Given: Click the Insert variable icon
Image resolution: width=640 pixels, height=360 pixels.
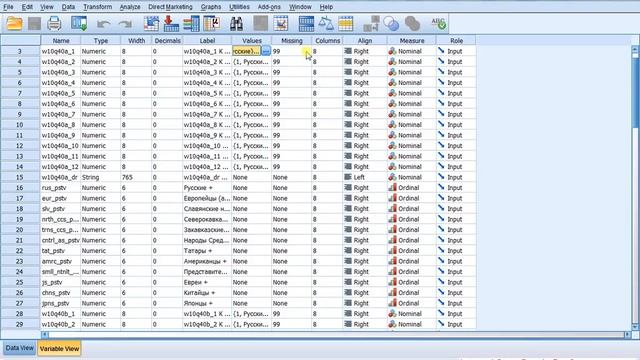Looking at the screenshot, I should (x=281, y=24).
